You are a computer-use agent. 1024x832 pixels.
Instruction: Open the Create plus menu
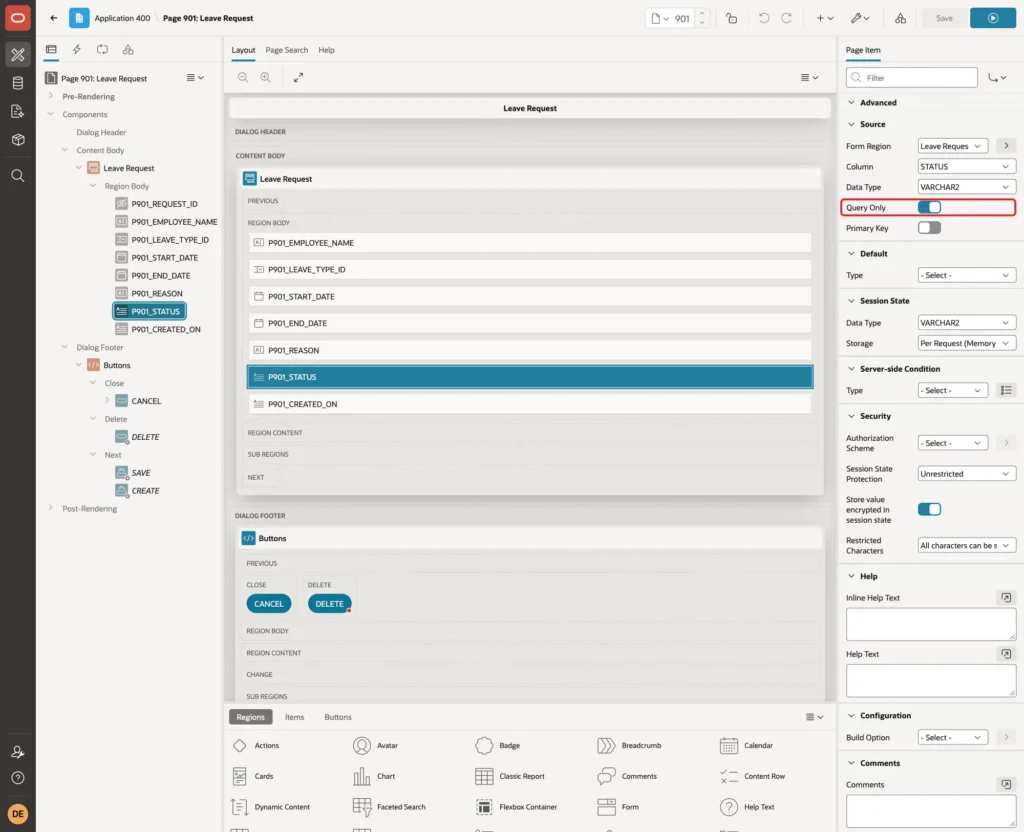point(825,18)
